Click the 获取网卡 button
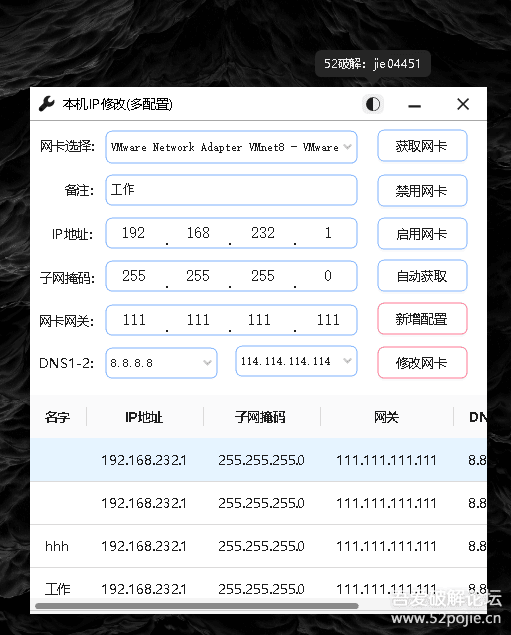 tap(422, 146)
